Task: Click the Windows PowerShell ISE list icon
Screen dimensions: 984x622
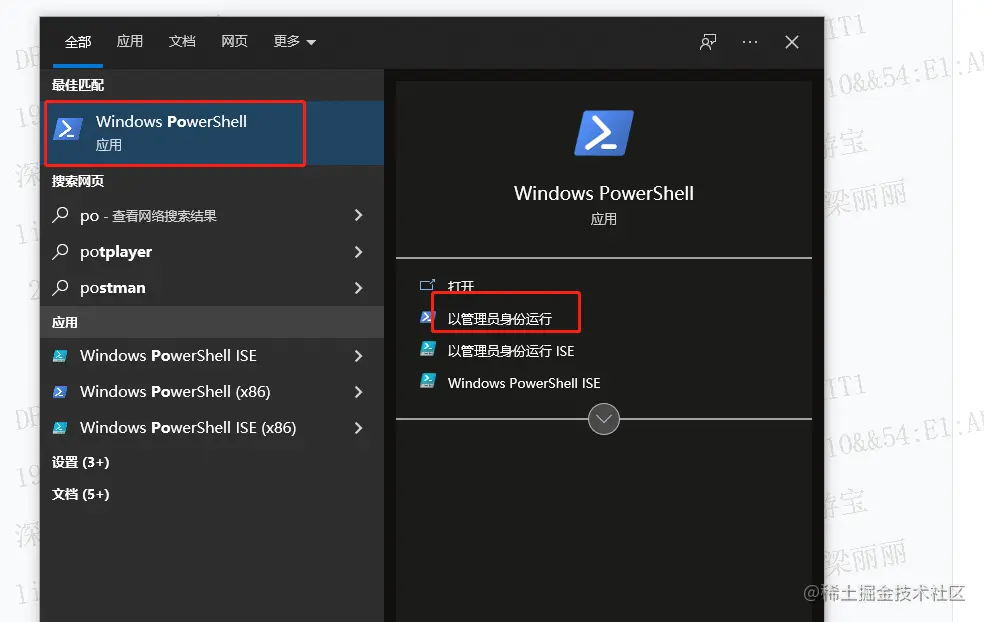Action: point(60,356)
